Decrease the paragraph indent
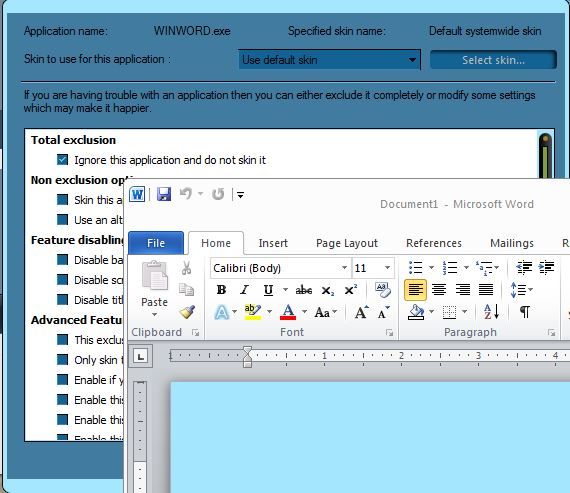The width and height of the screenshot is (570, 493). point(524,268)
